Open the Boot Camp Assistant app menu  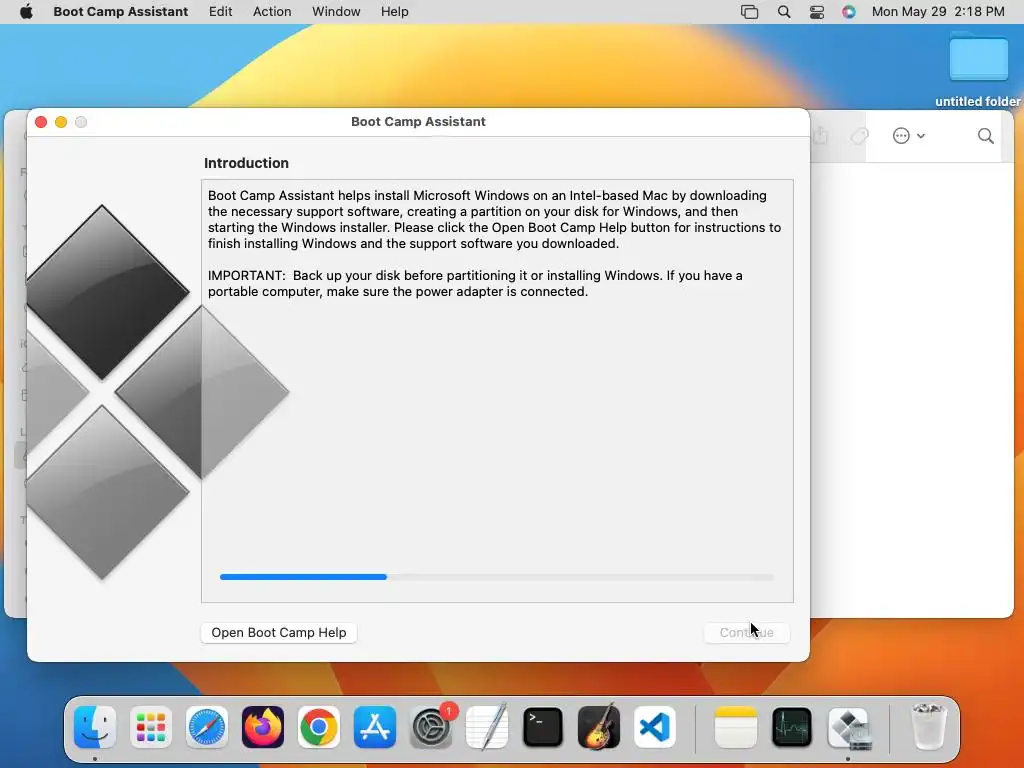point(121,12)
